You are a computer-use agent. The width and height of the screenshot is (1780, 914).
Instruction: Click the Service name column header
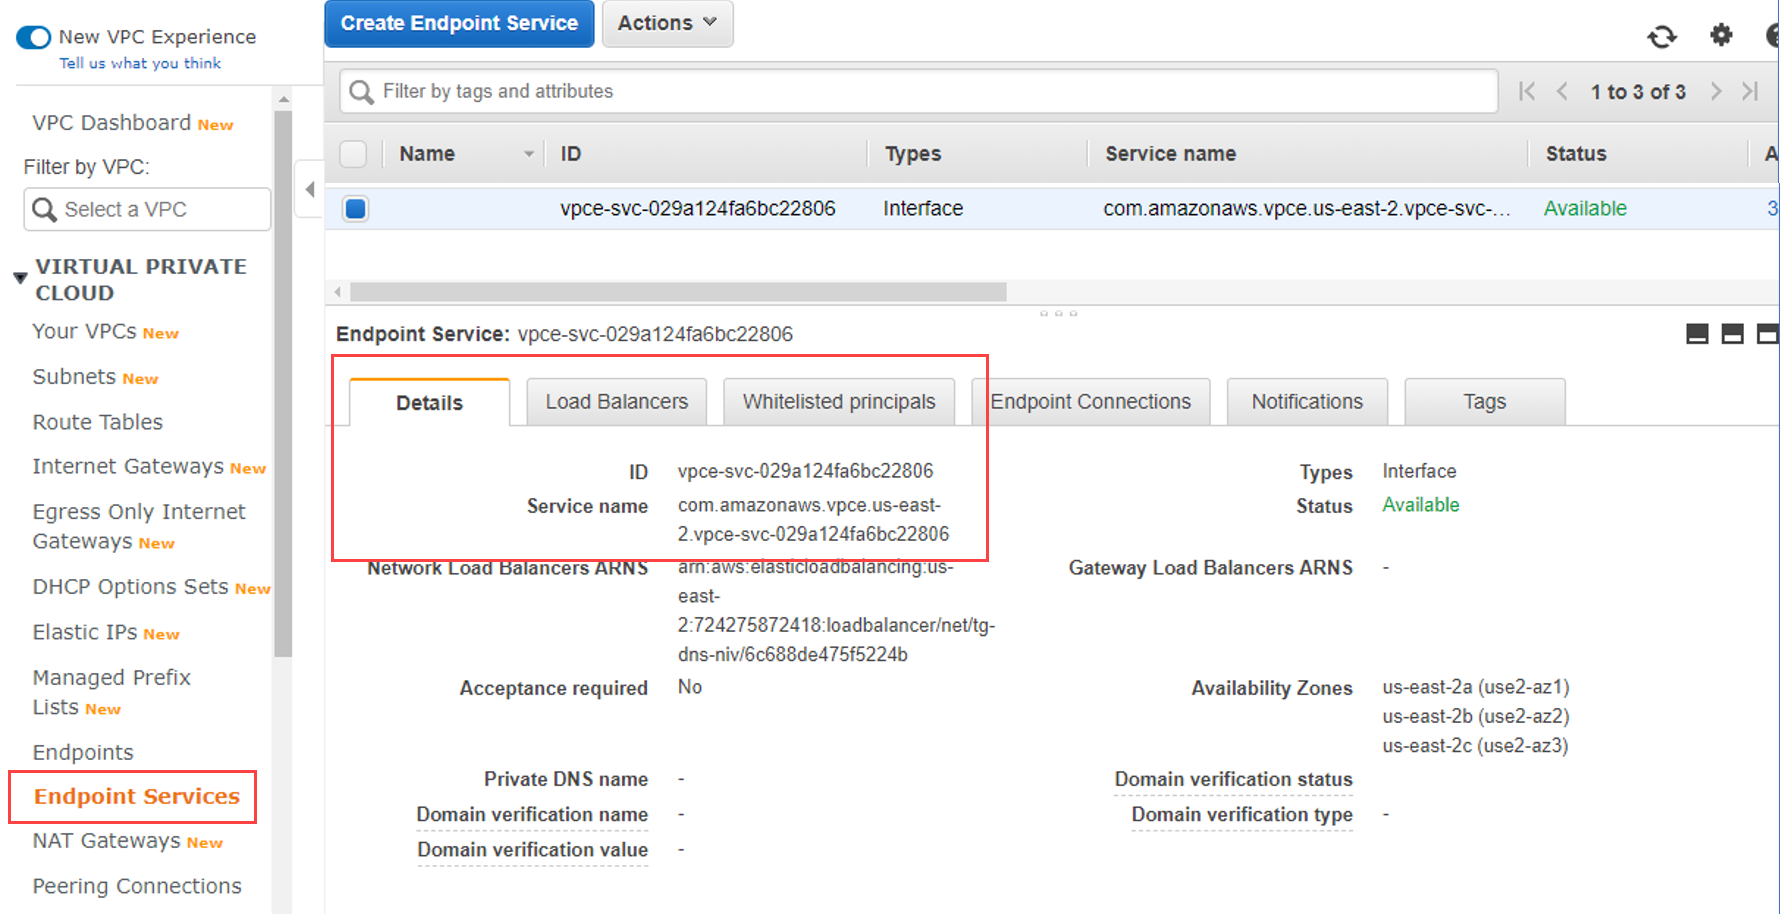[x=1170, y=154]
